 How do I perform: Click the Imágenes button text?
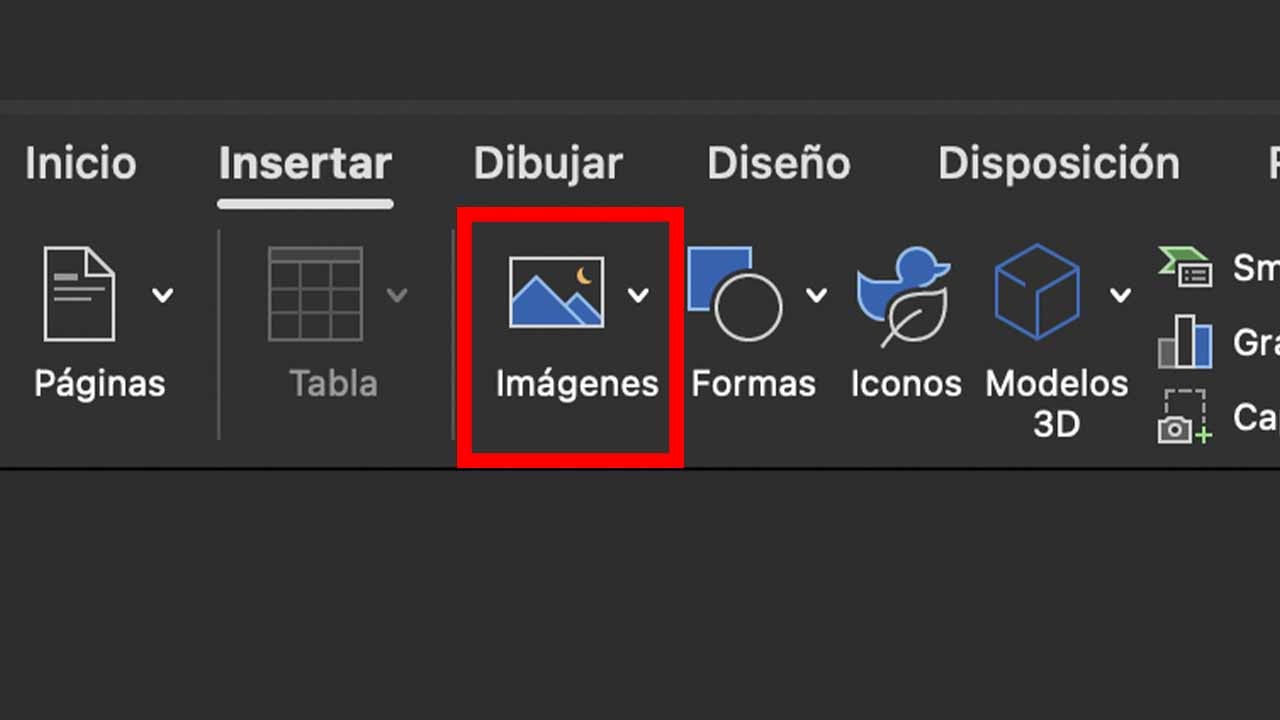pos(576,383)
